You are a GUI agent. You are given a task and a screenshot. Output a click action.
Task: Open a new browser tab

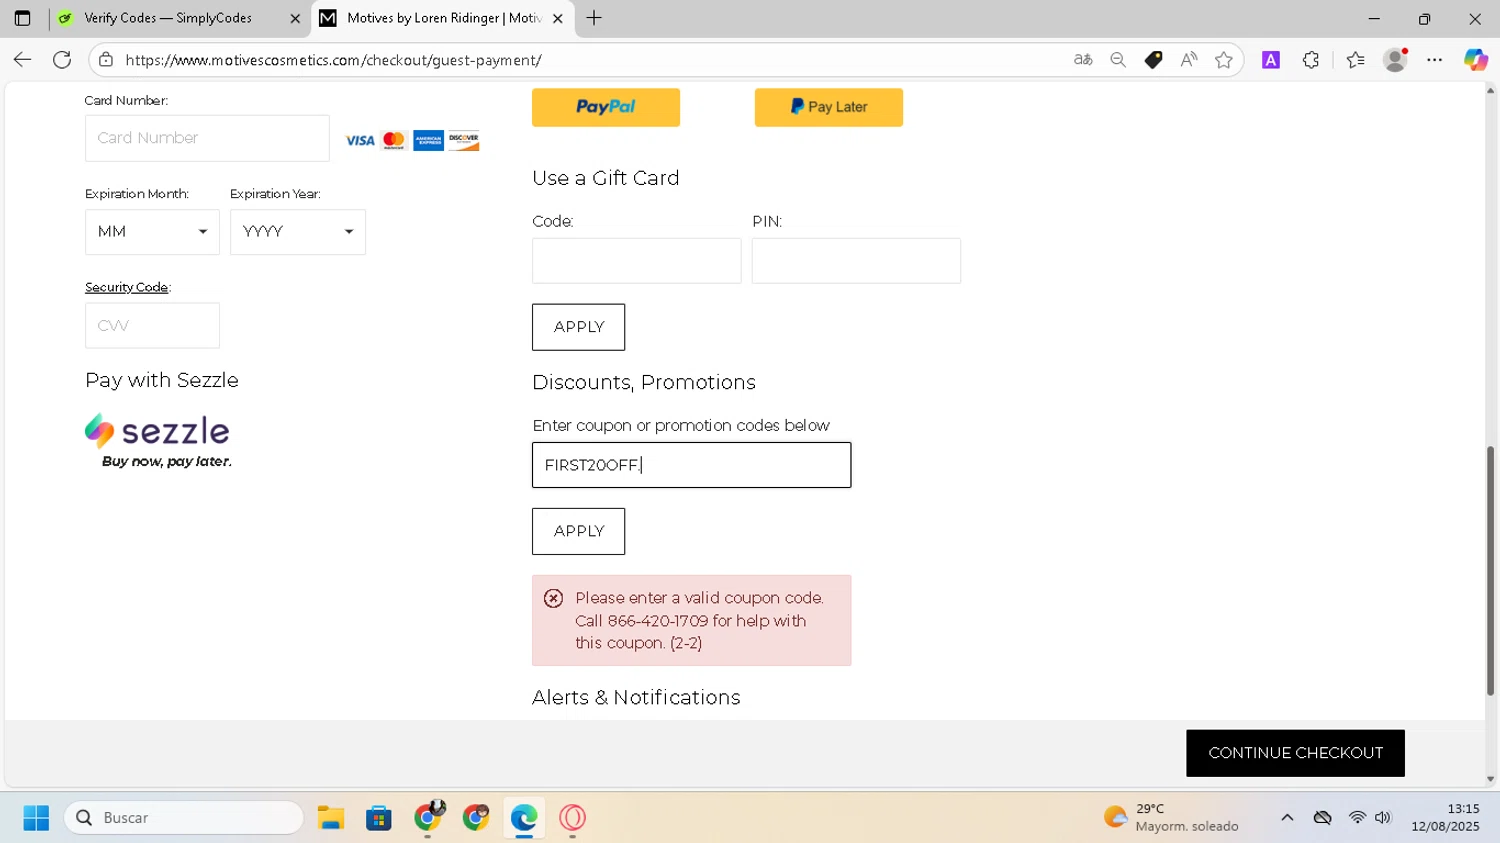pyautogui.click(x=594, y=18)
